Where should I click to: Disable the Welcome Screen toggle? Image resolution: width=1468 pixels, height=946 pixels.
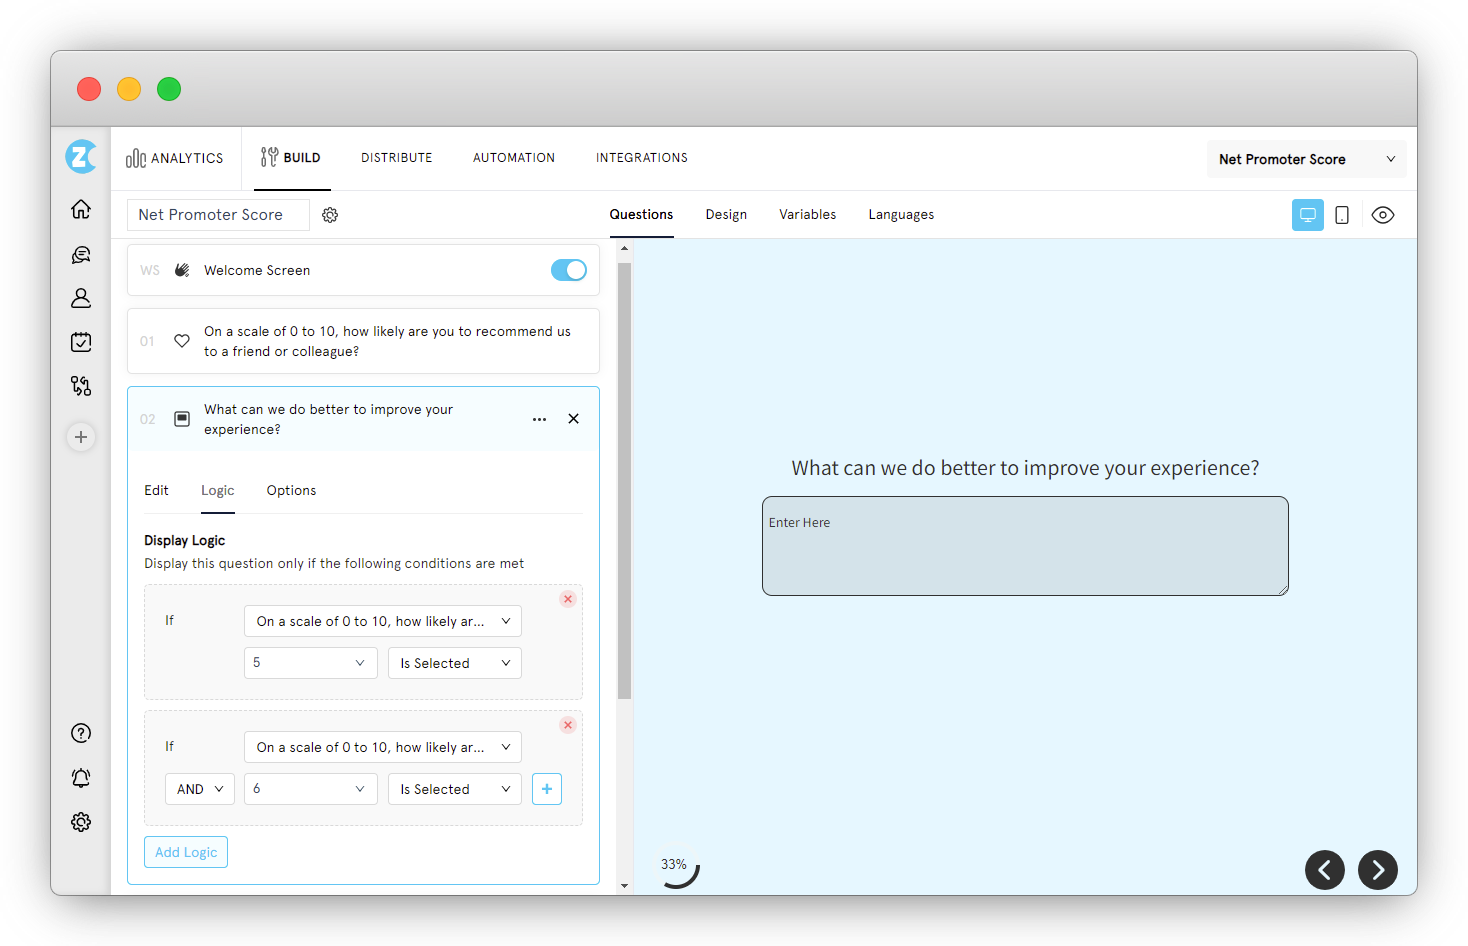coord(568,270)
